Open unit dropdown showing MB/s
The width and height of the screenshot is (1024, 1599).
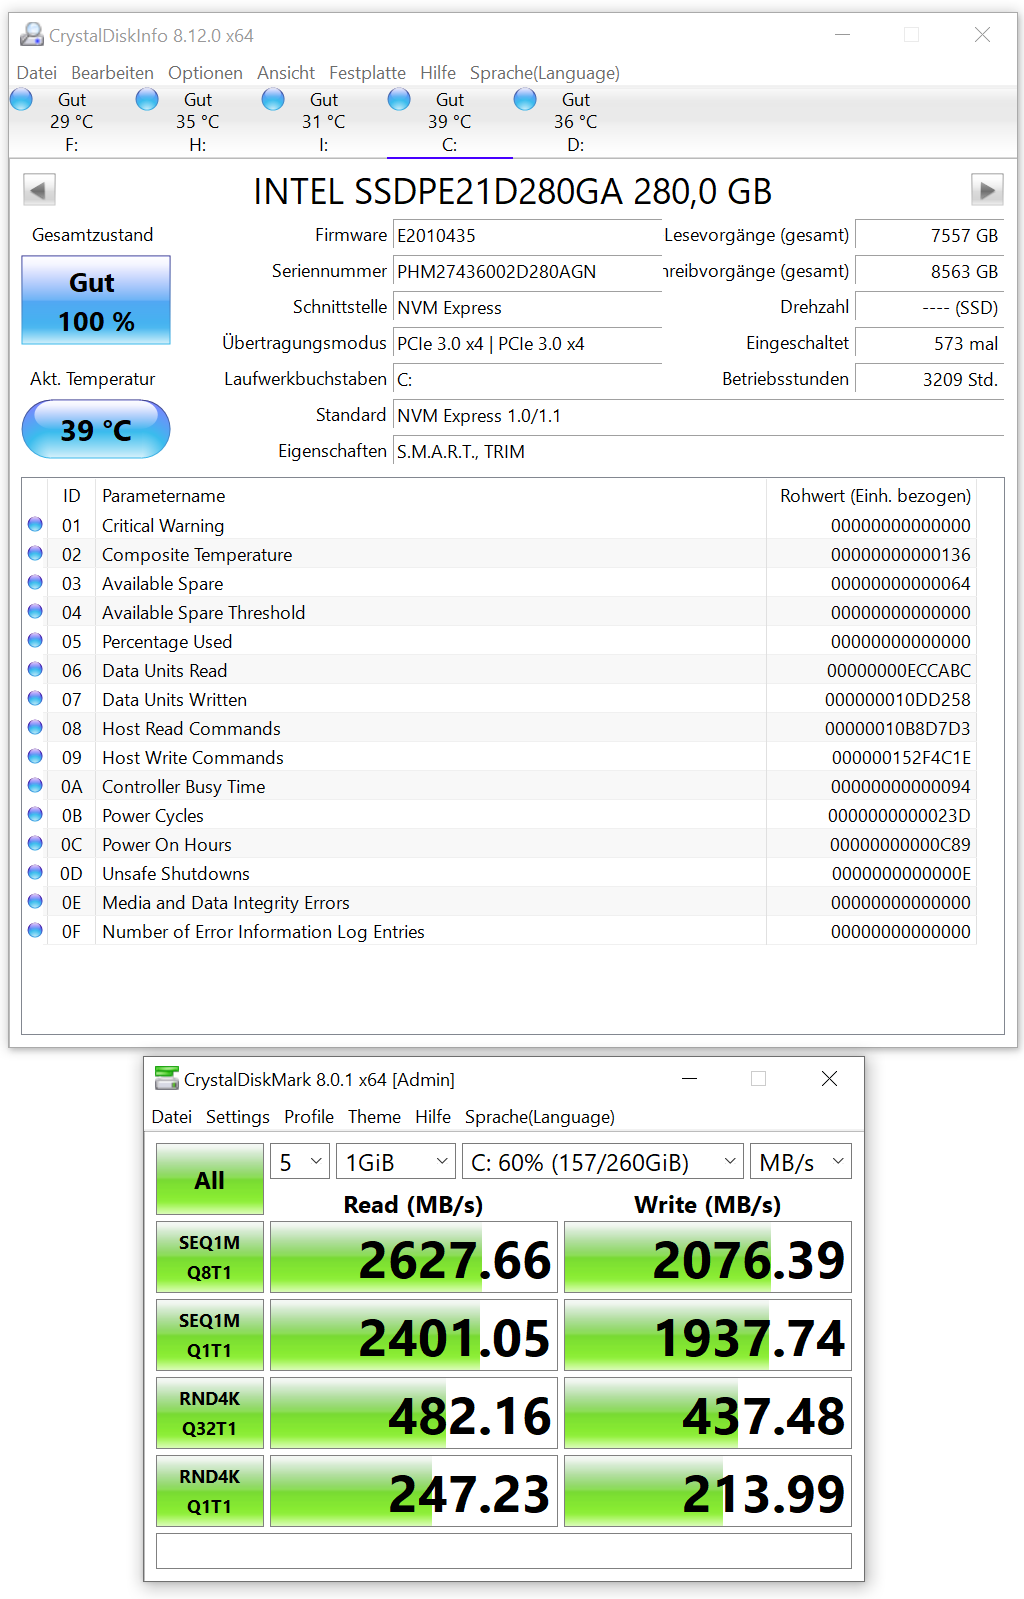tap(801, 1162)
